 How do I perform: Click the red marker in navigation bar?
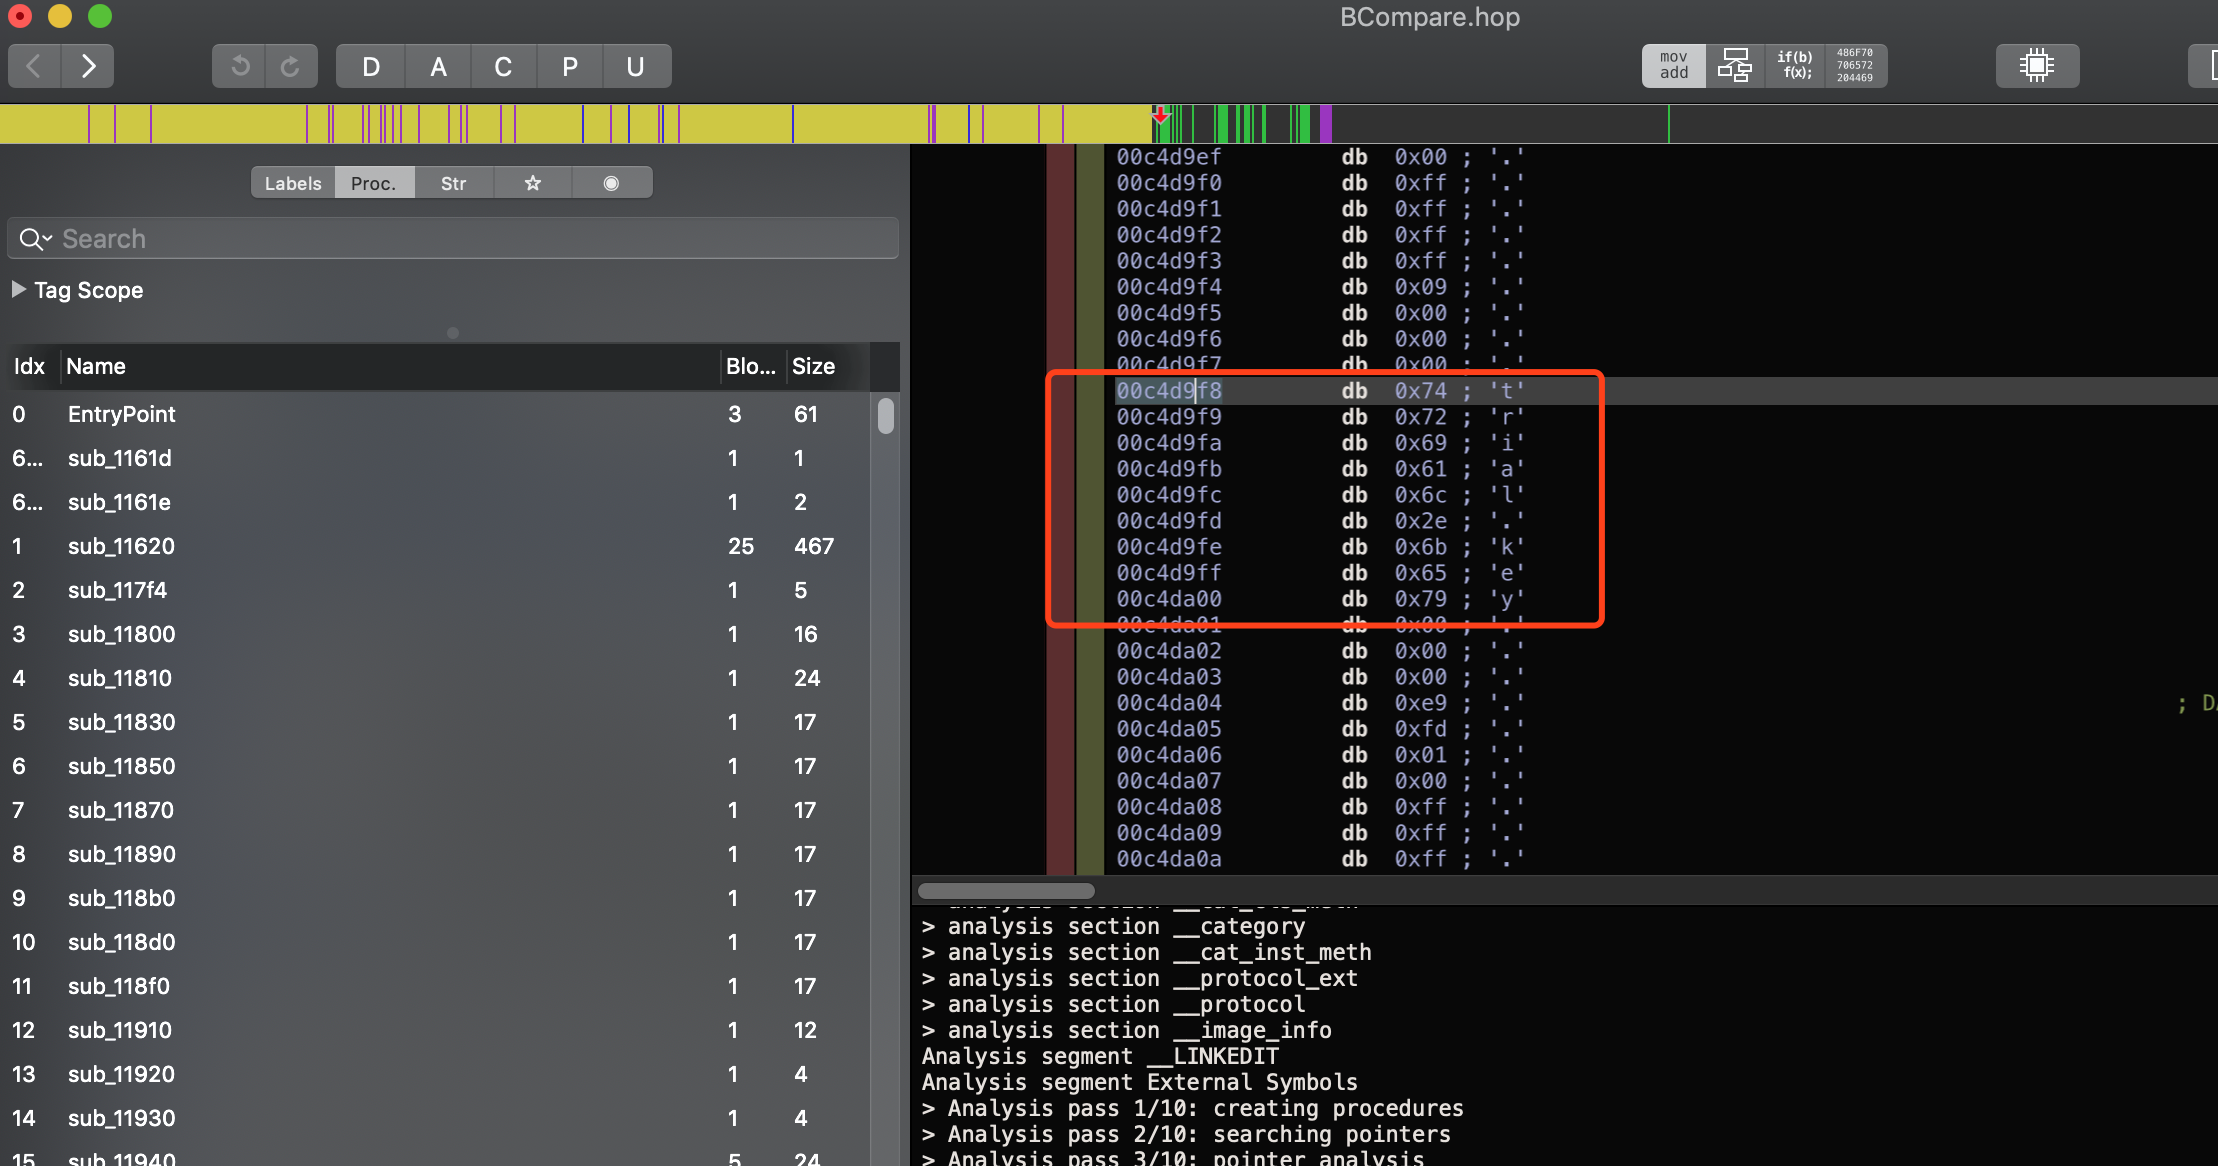[1160, 116]
